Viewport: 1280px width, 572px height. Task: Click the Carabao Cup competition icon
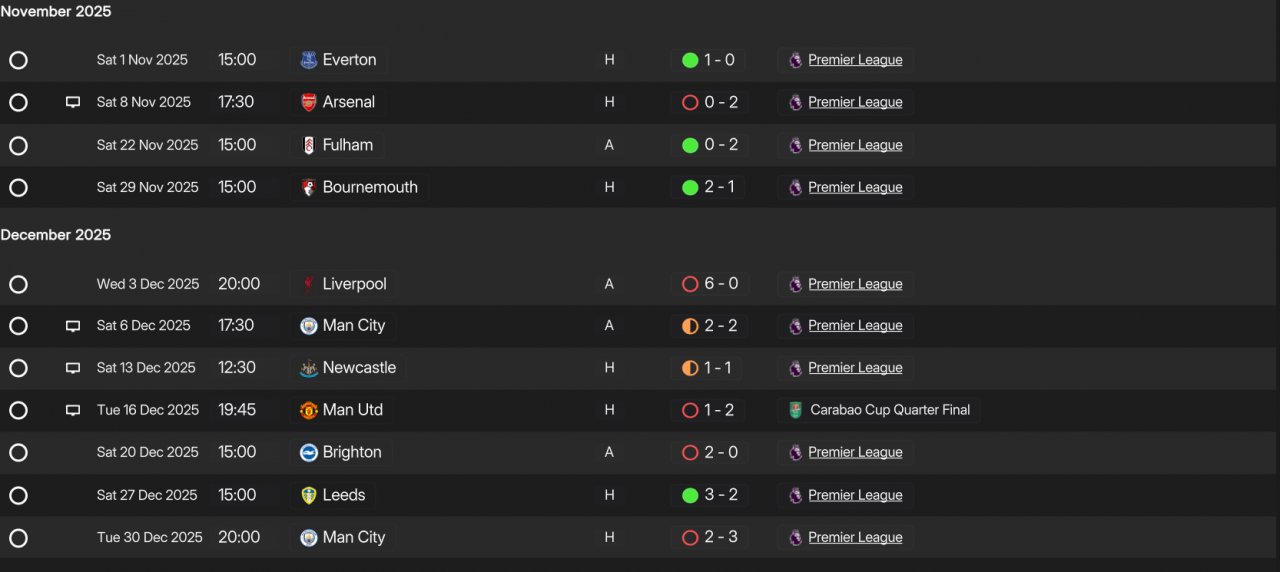click(795, 410)
